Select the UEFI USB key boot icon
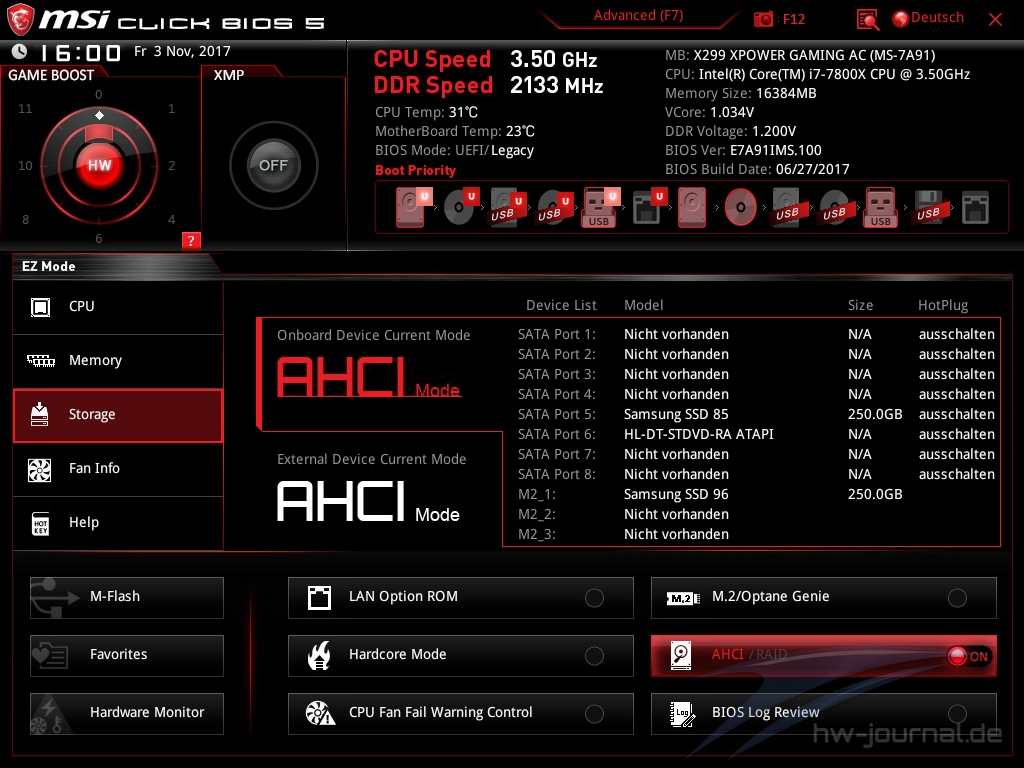Viewport: 1024px width, 768px height. [600, 208]
